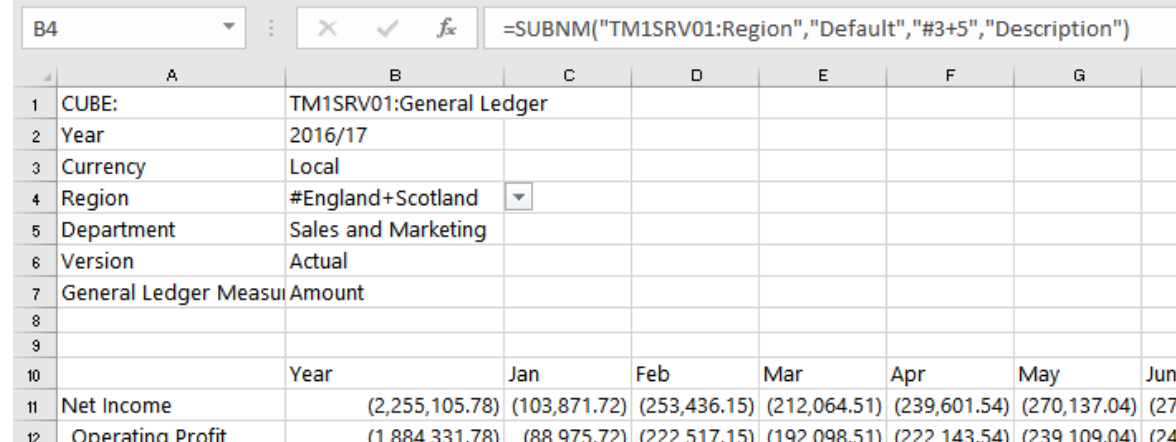Click the May column heading
The height and width of the screenshot is (442, 1176).
point(1078,374)
